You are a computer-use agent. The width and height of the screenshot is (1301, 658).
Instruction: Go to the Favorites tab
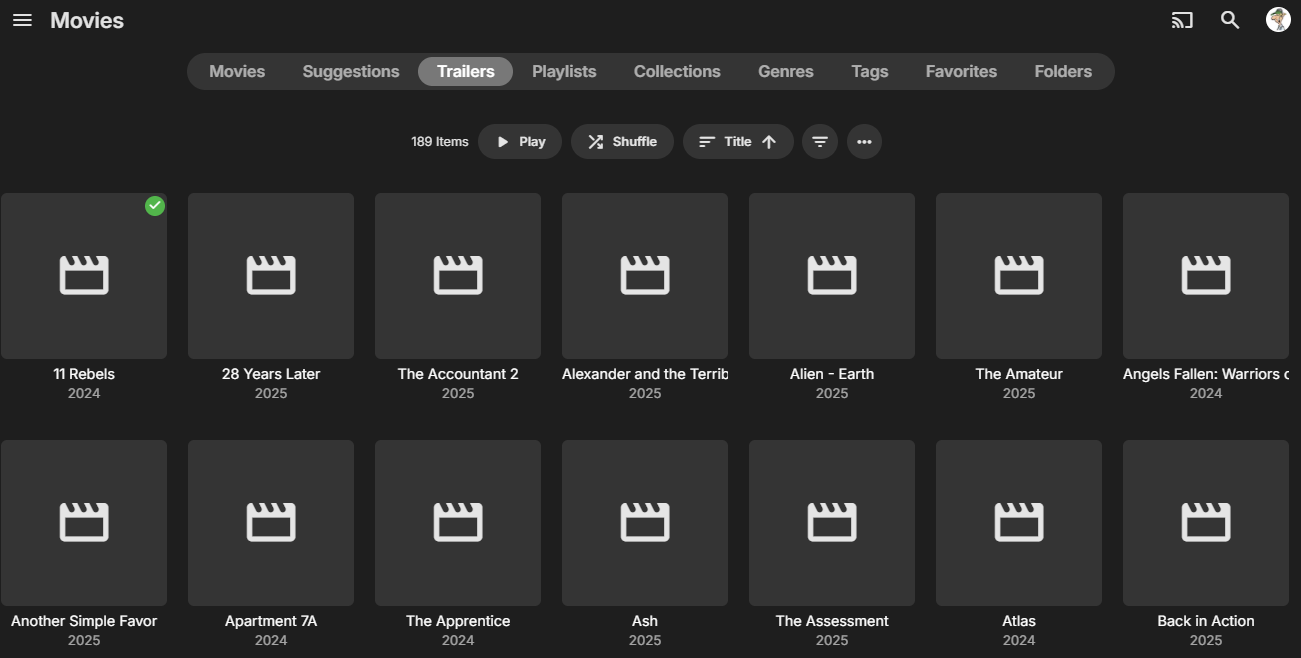[961, 72]
